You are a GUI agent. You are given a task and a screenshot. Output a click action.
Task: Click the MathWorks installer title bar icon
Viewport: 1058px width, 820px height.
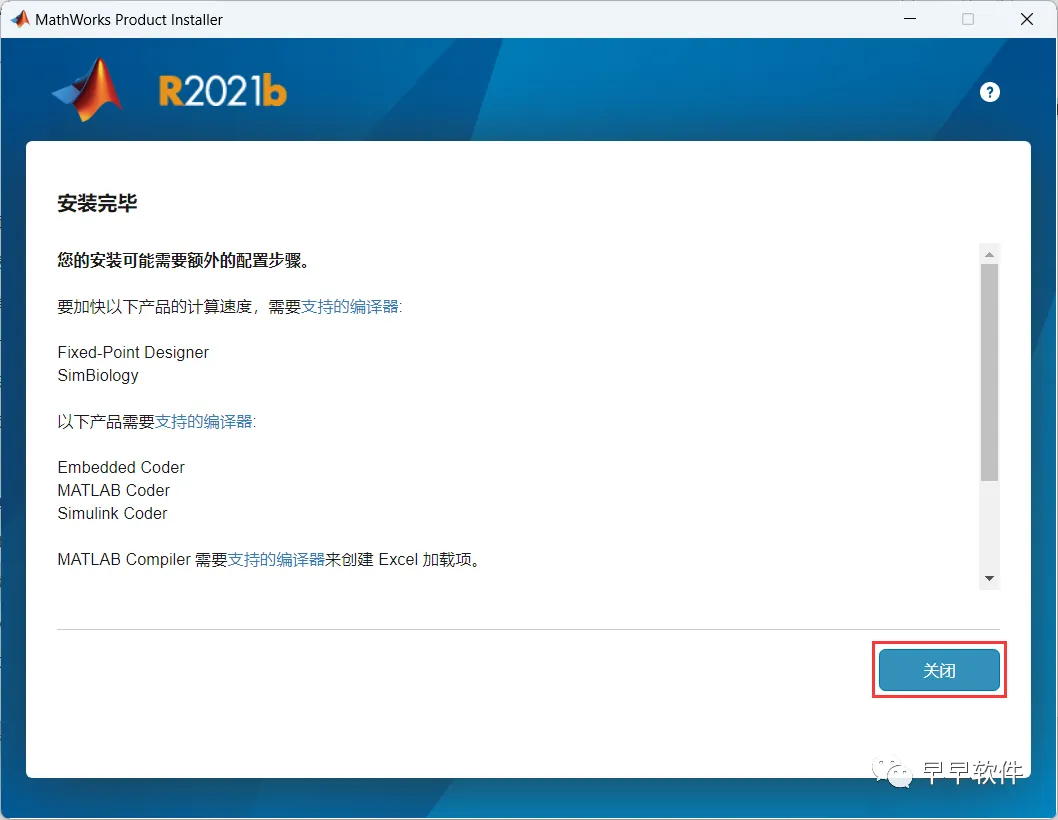[20, 19]
